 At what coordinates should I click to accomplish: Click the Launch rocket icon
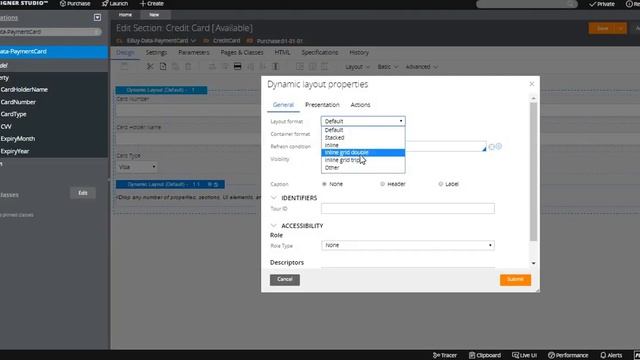tap(105, 4)
